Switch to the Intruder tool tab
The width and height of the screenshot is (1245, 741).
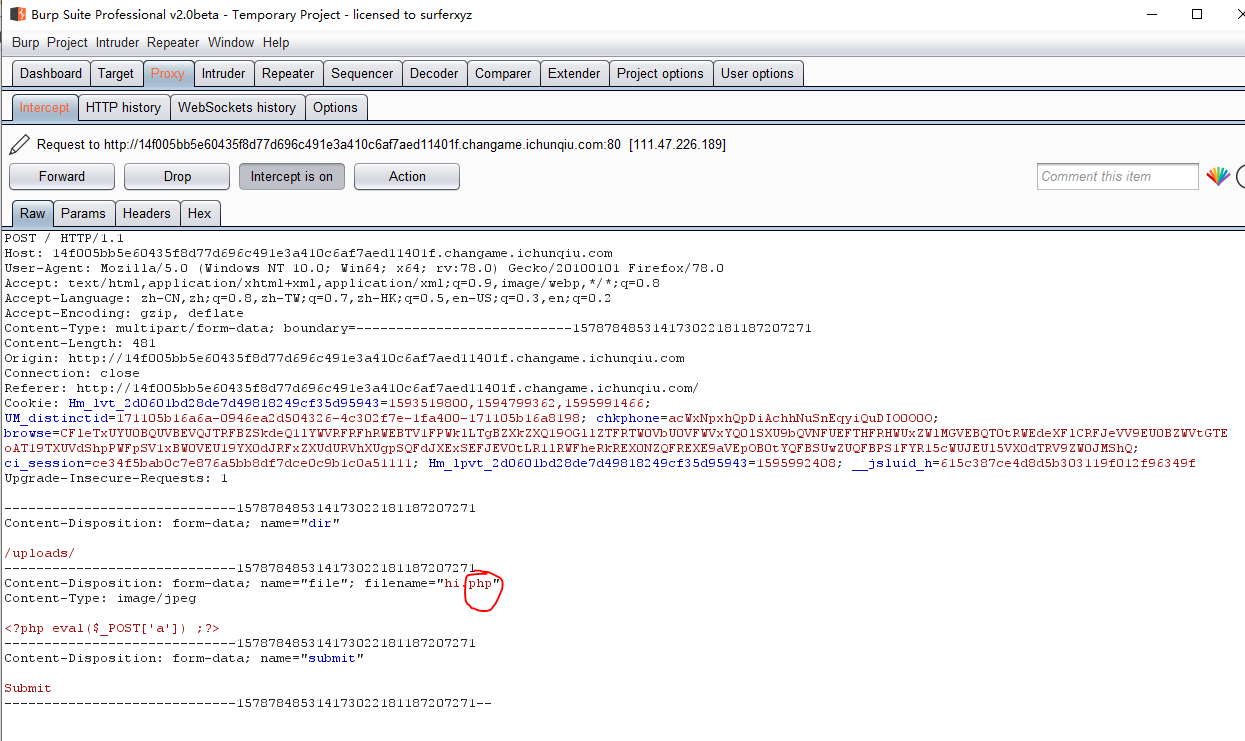point(223,74)
